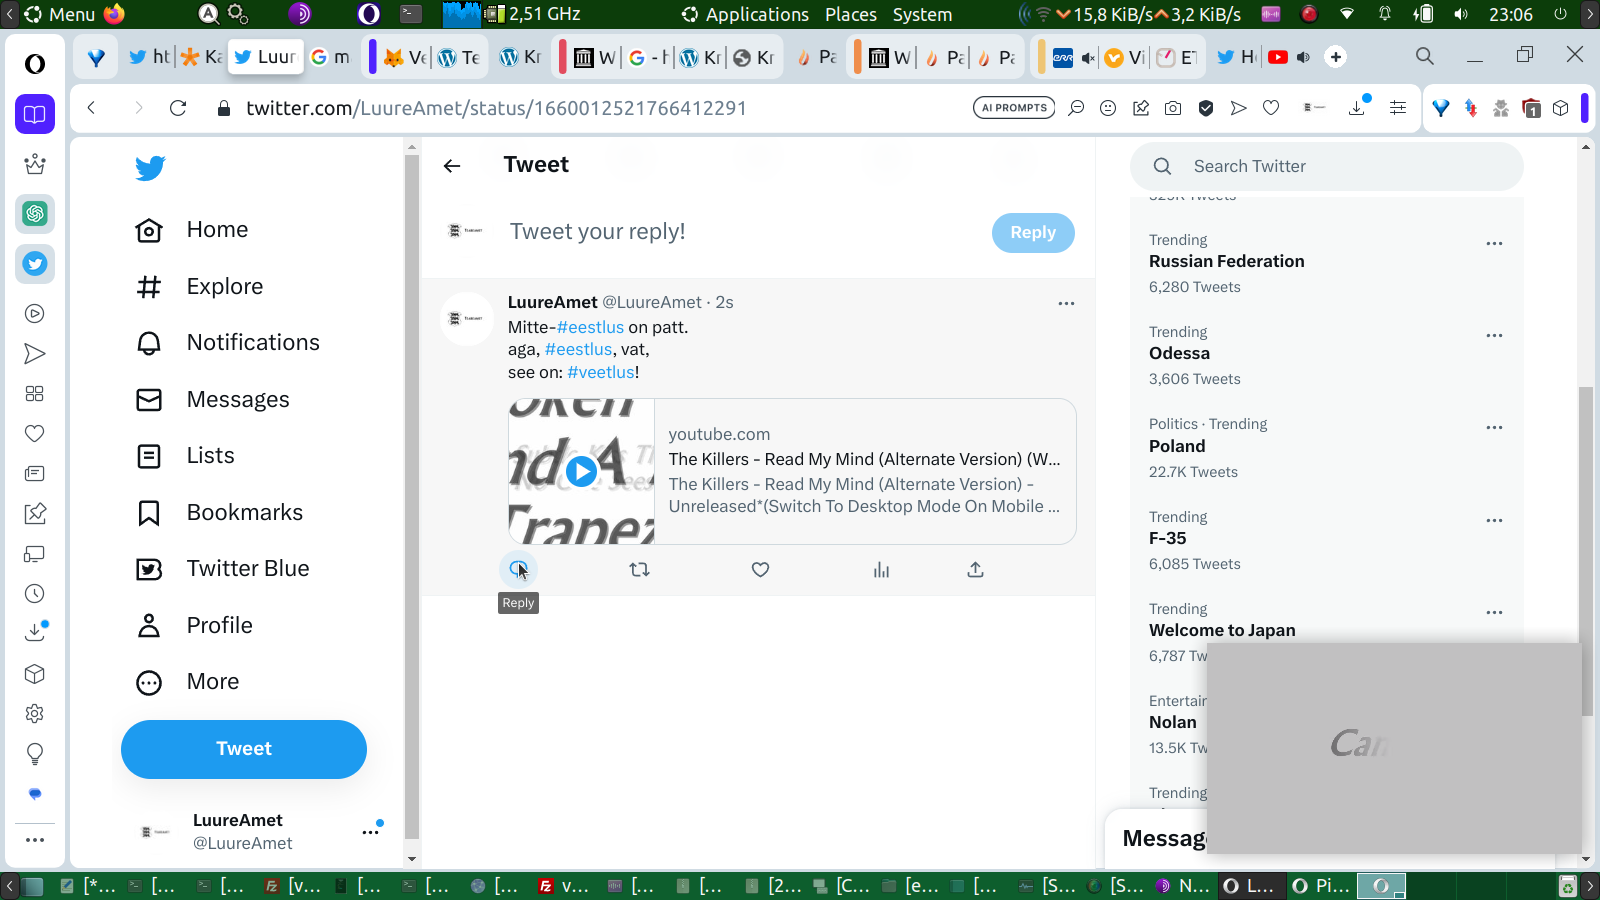
Task: Open the tweet's three-dot More menu
Action: (1066, 303)
